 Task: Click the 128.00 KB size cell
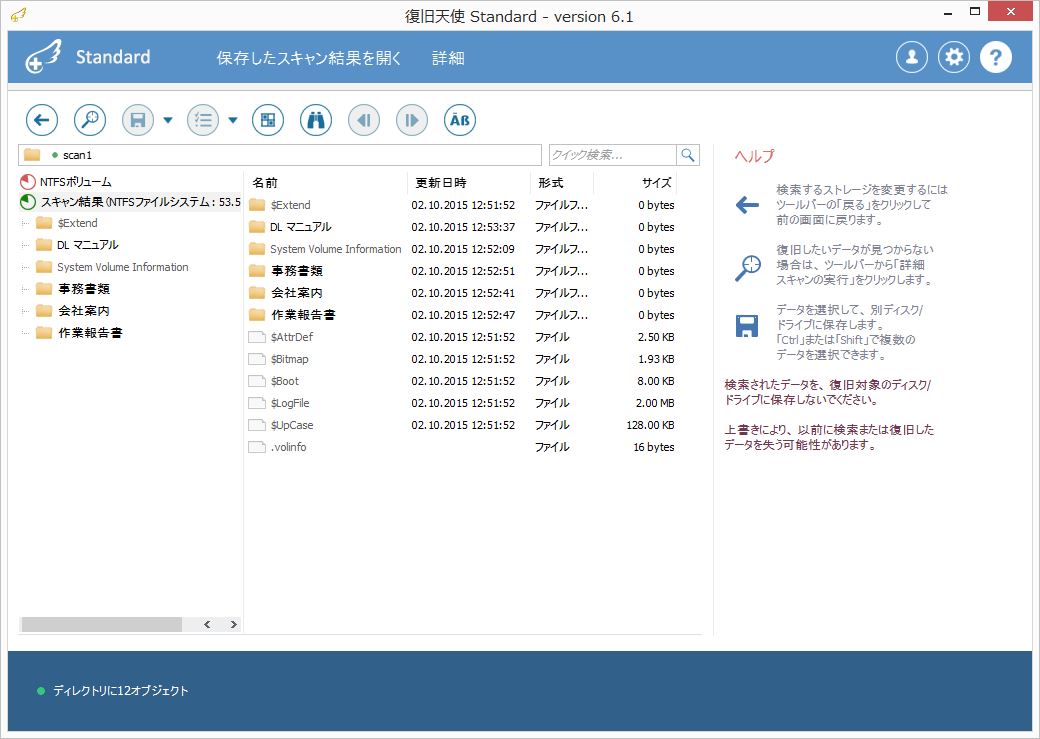650,425
